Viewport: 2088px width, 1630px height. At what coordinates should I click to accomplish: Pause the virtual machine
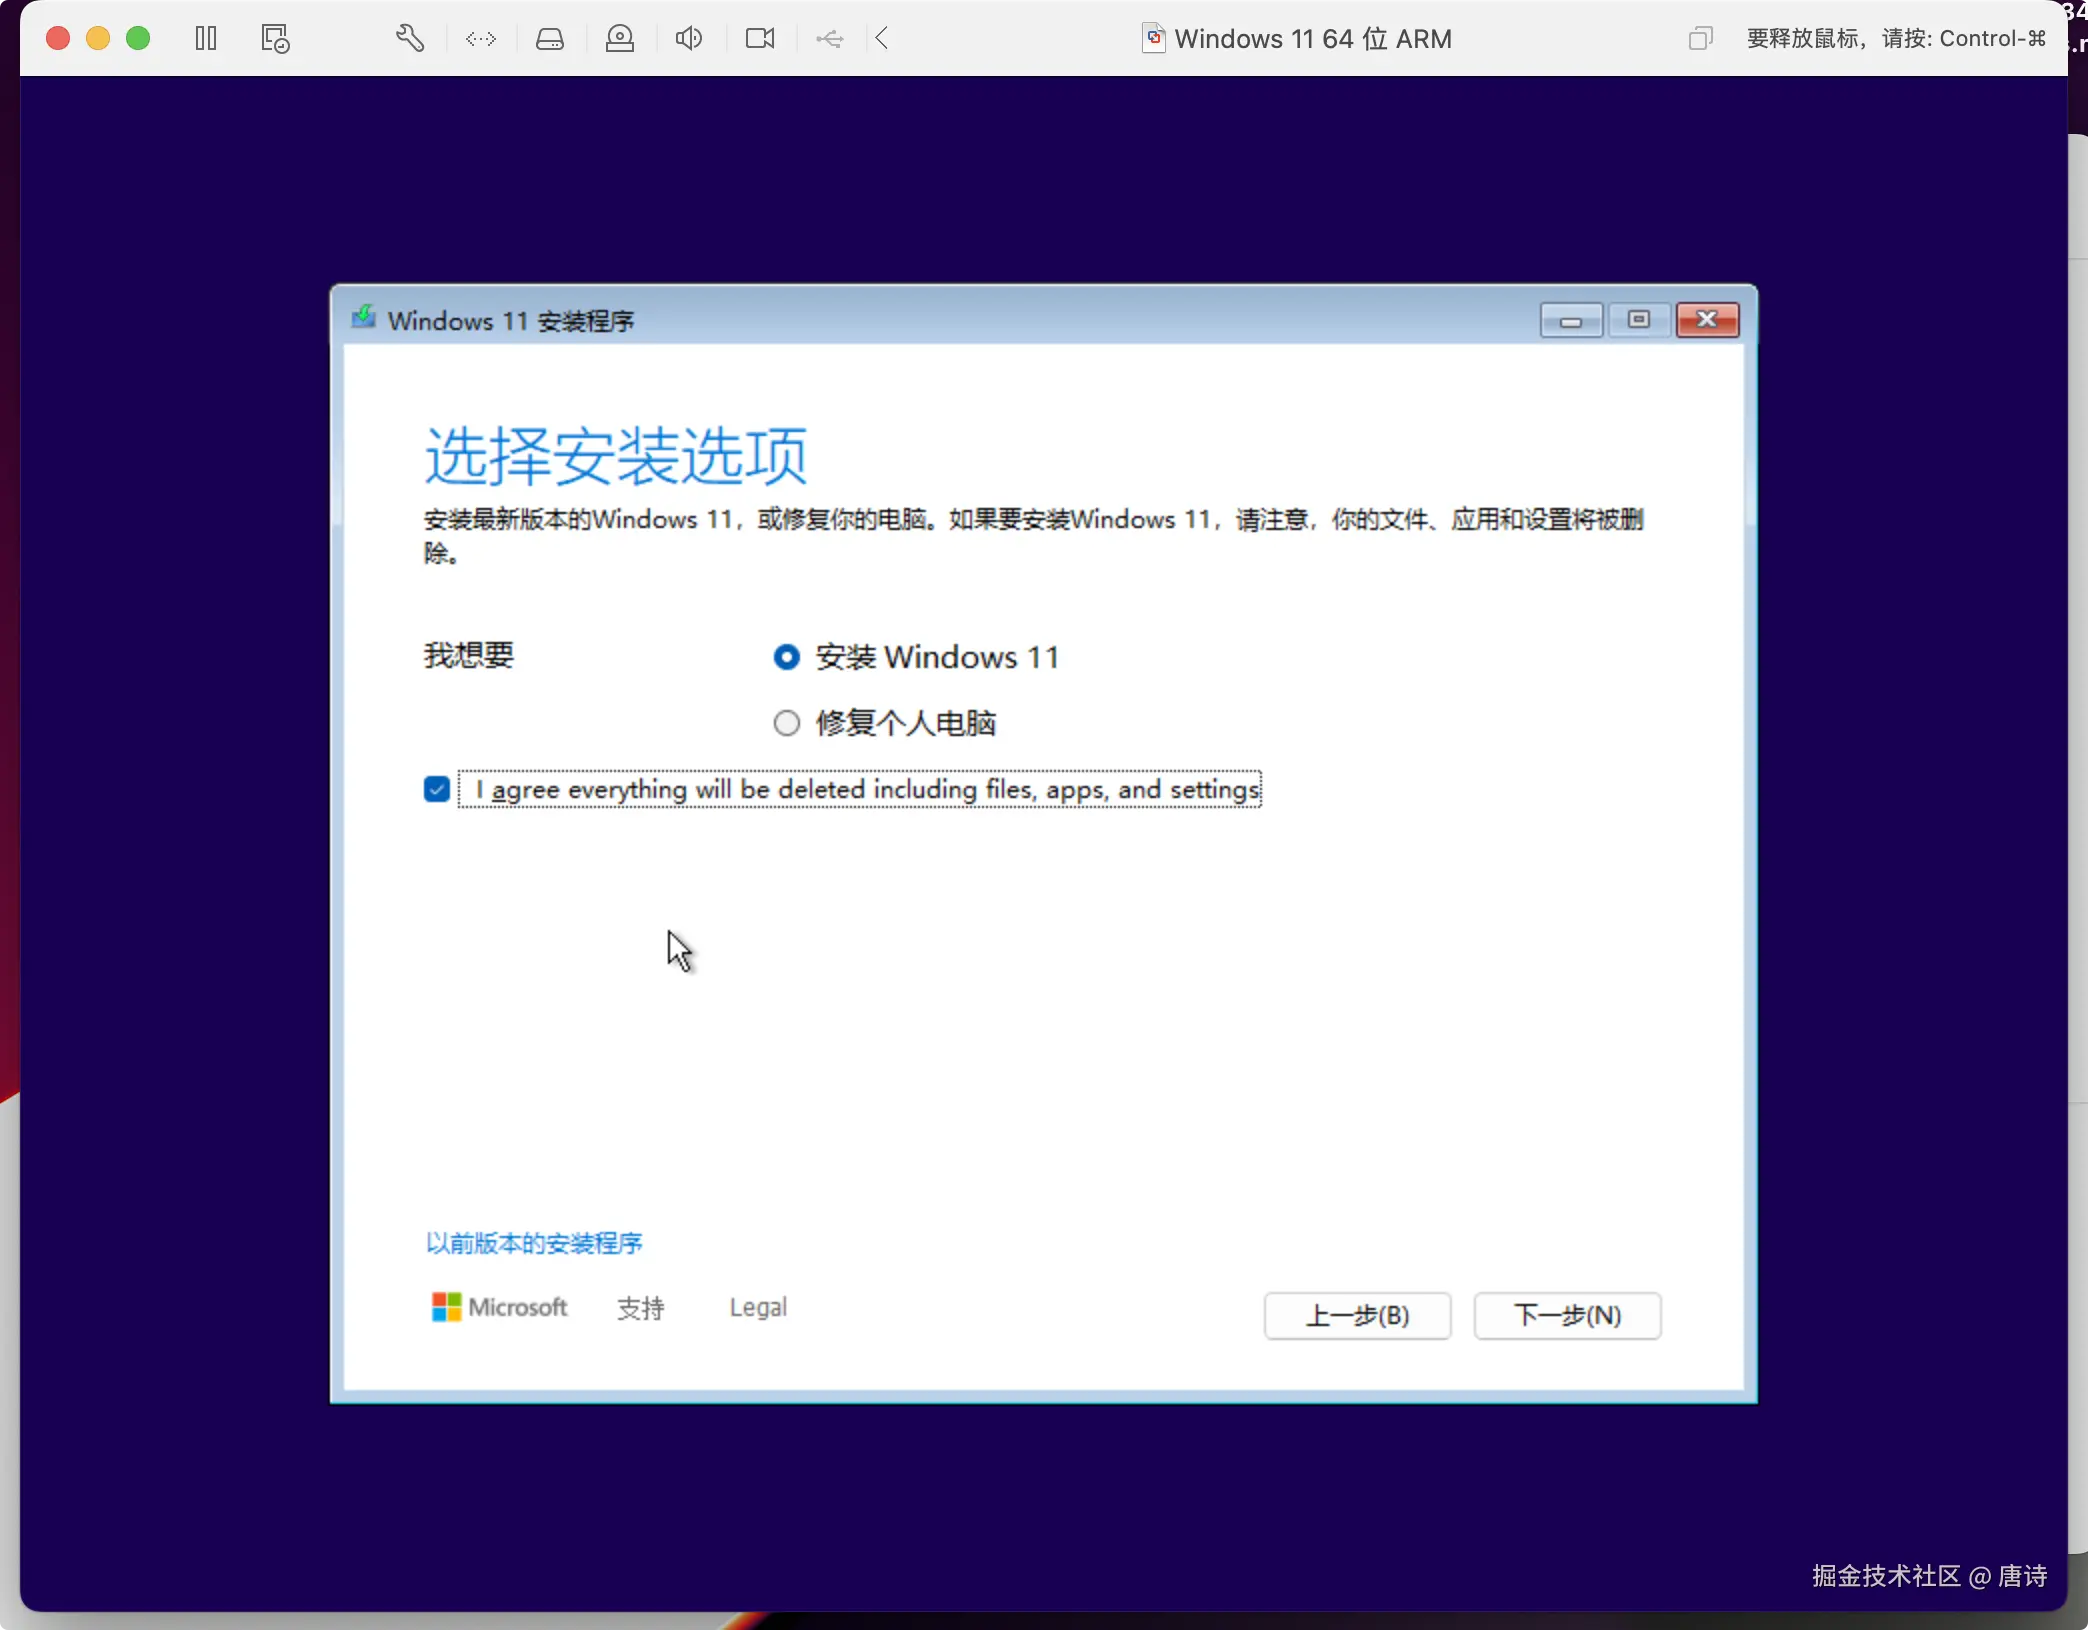point(206,39)
